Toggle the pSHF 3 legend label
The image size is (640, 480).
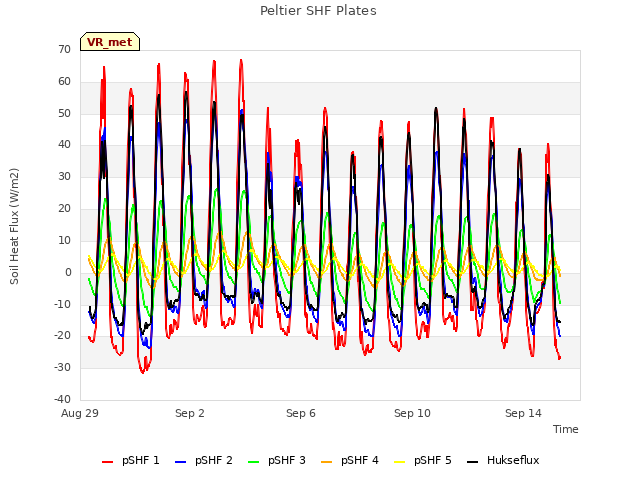287,460
